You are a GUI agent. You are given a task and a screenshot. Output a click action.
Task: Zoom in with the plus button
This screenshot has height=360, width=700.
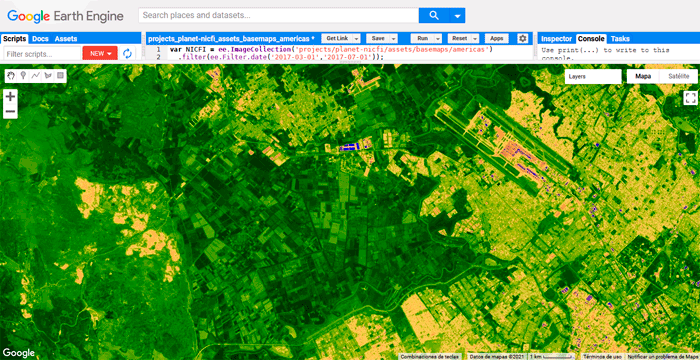[10, 96]
